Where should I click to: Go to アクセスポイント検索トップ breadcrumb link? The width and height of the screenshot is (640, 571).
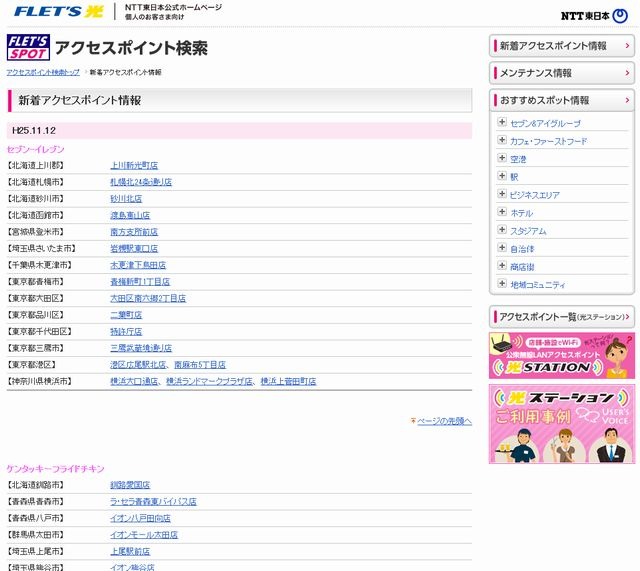coord(43,72)
